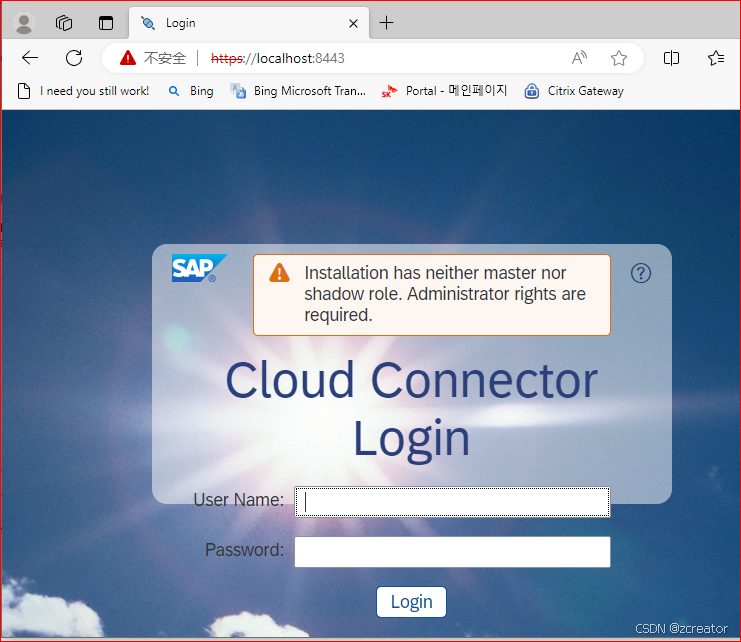
Task: Reload the page with refresh icon
Action: [x=74, y=58]
